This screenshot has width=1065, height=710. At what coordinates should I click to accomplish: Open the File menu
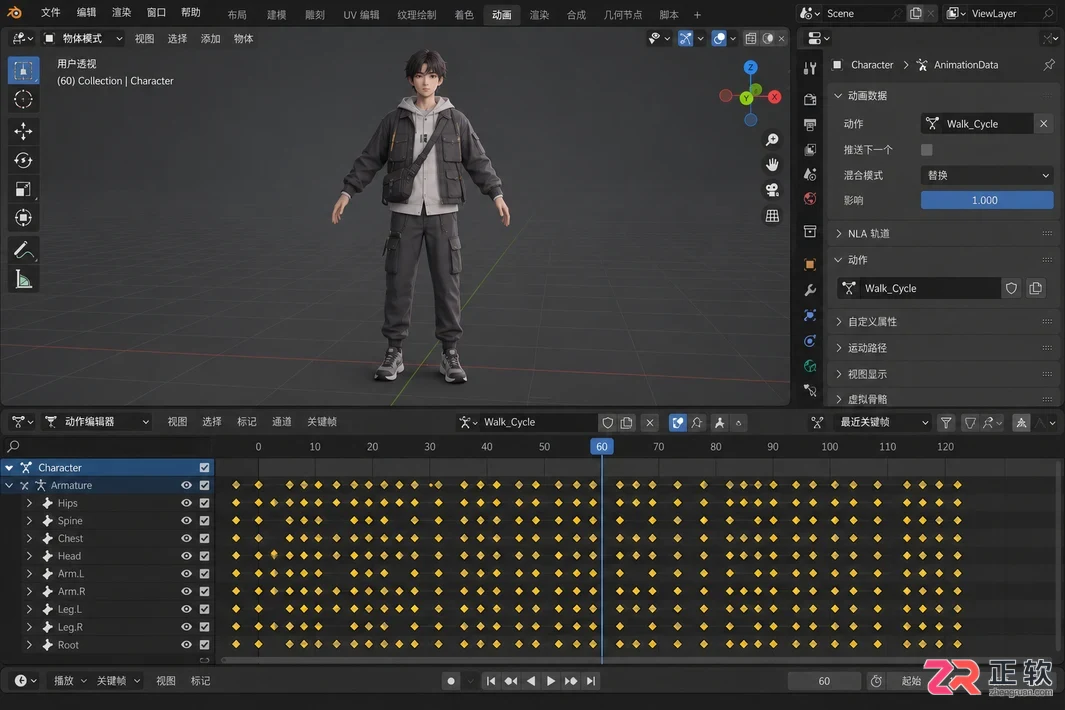[50, 12]
